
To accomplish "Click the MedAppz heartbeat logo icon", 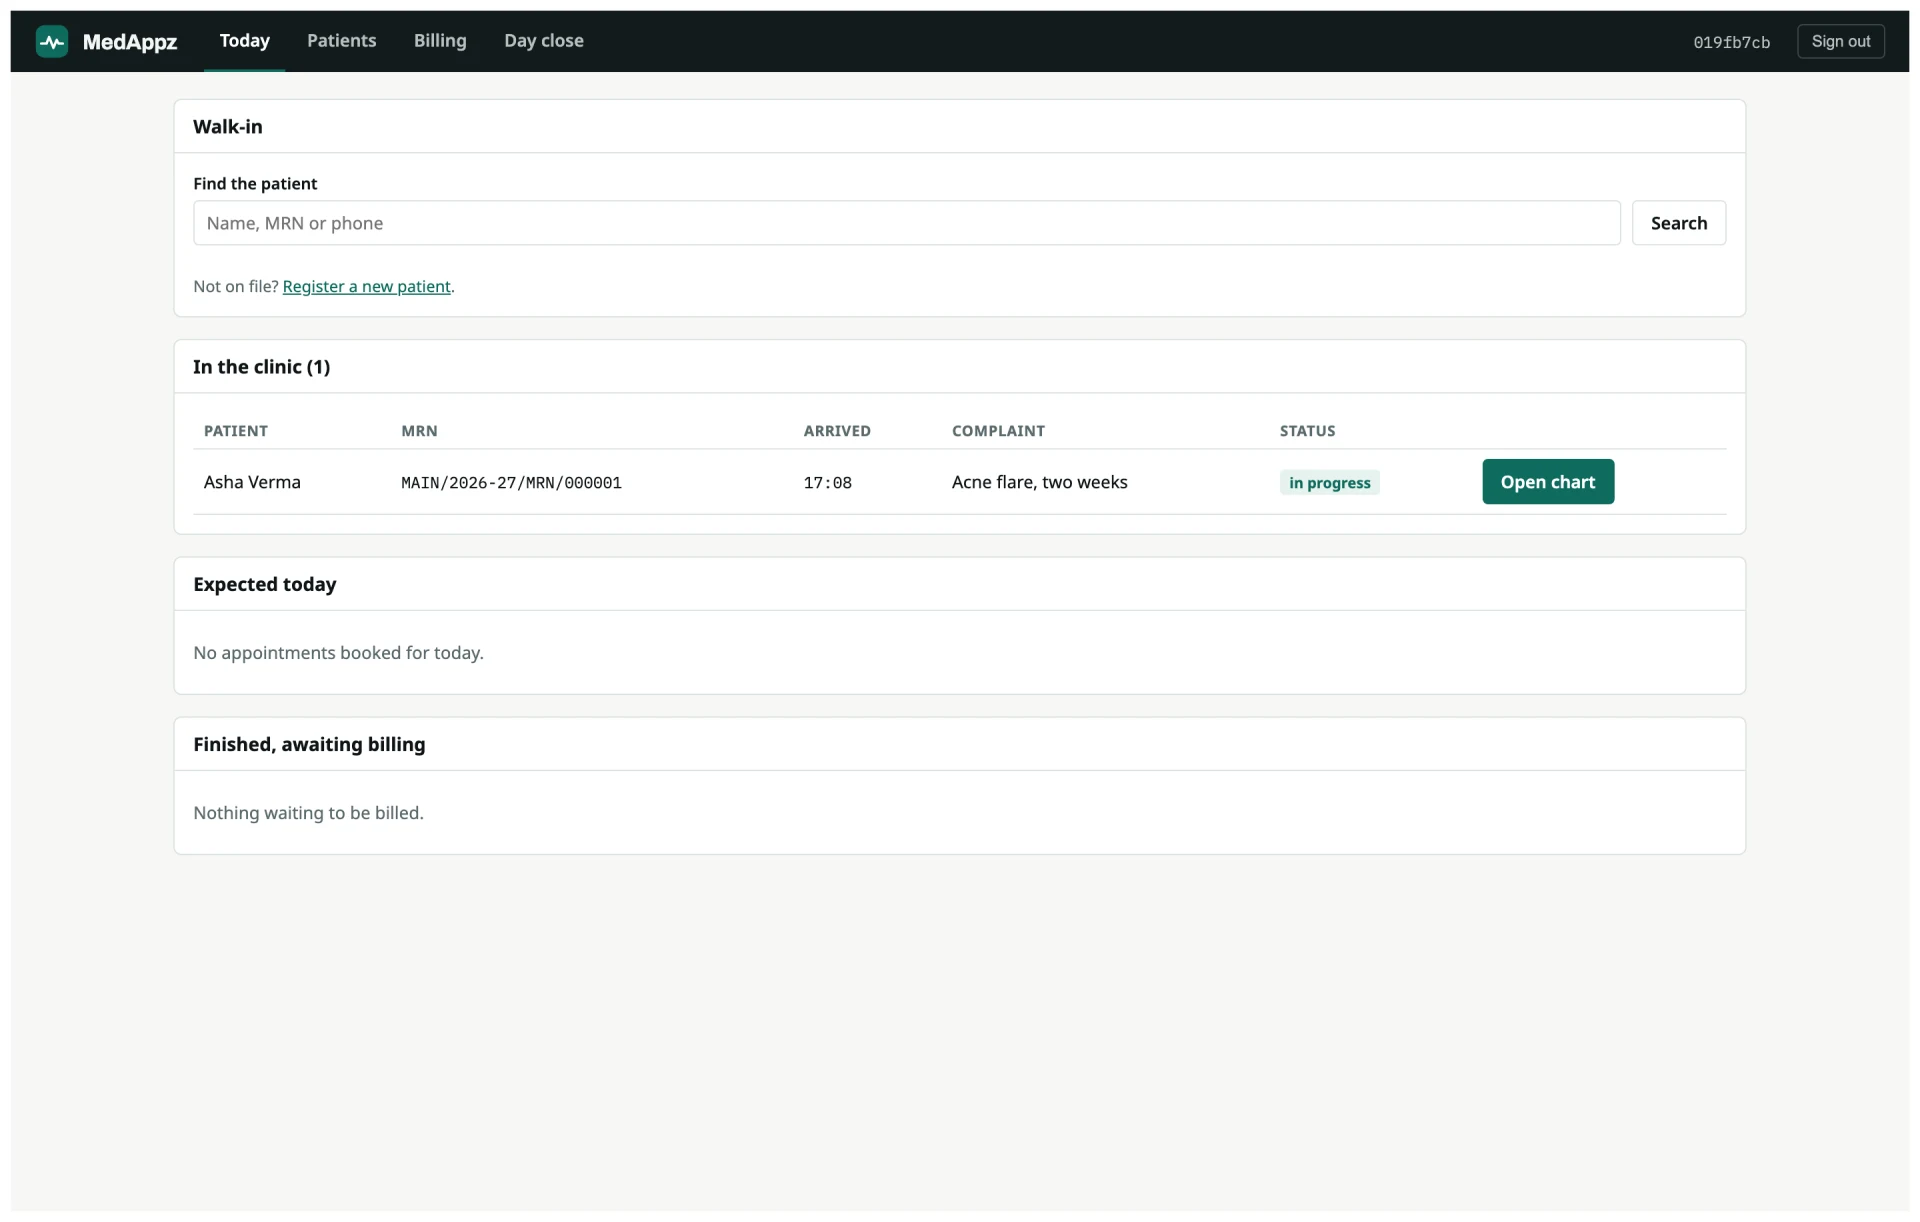I will tap(52, 41).
